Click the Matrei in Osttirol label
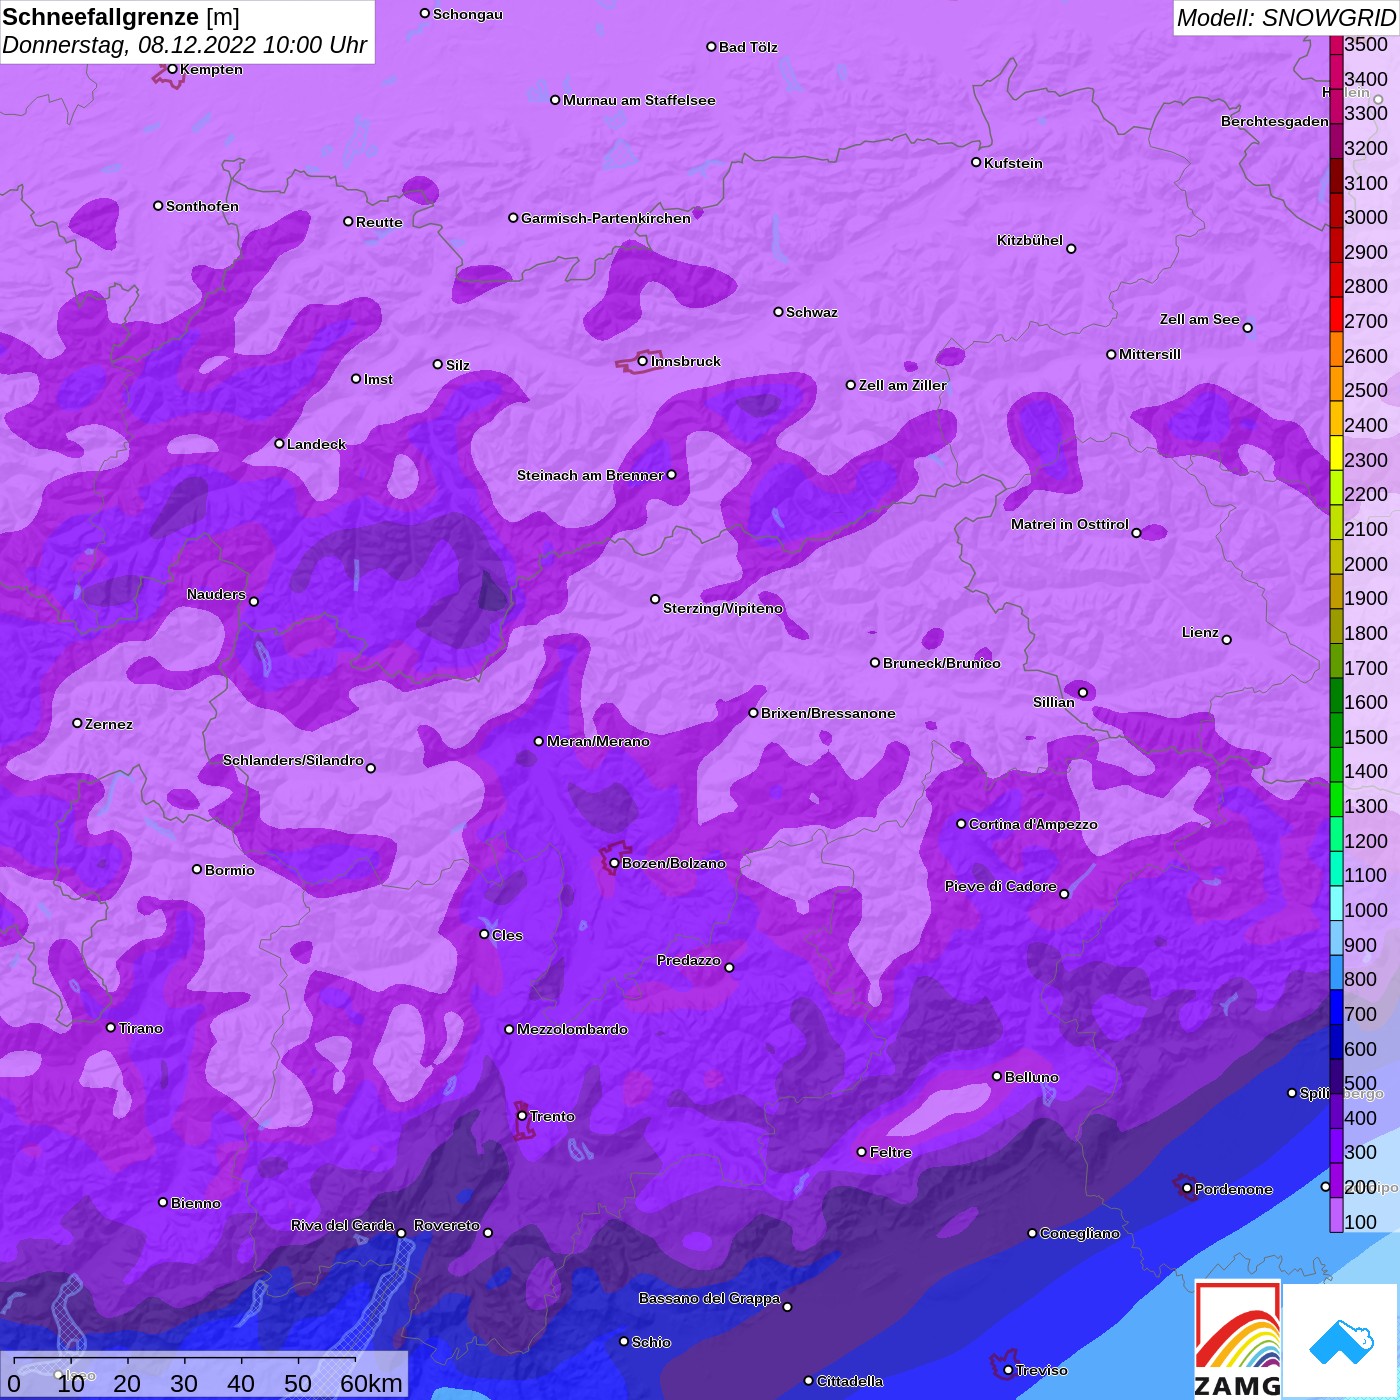The image size is (1400, 1400). pos(1070,524)
